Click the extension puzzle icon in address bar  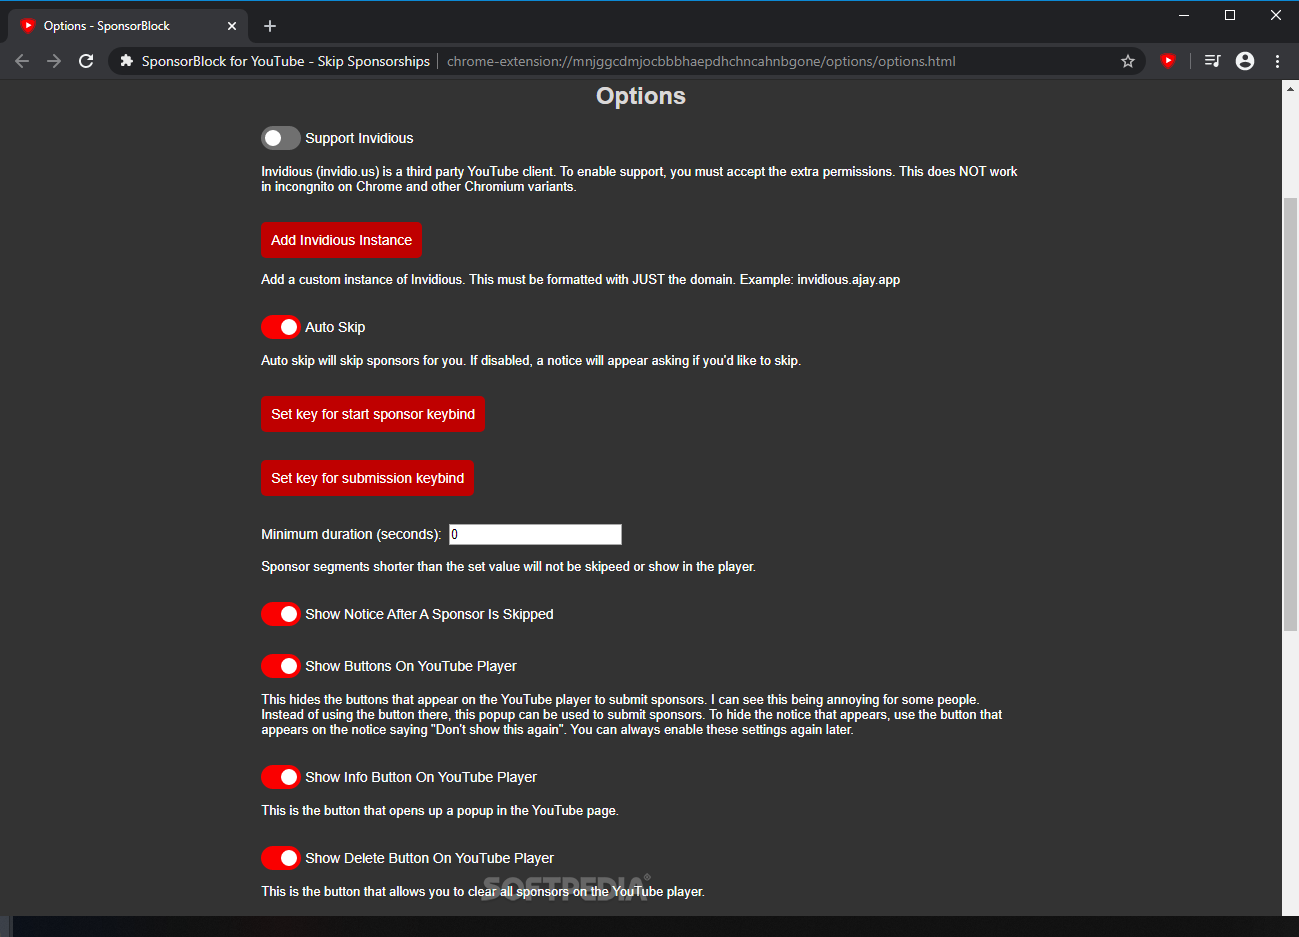[126, 61]
